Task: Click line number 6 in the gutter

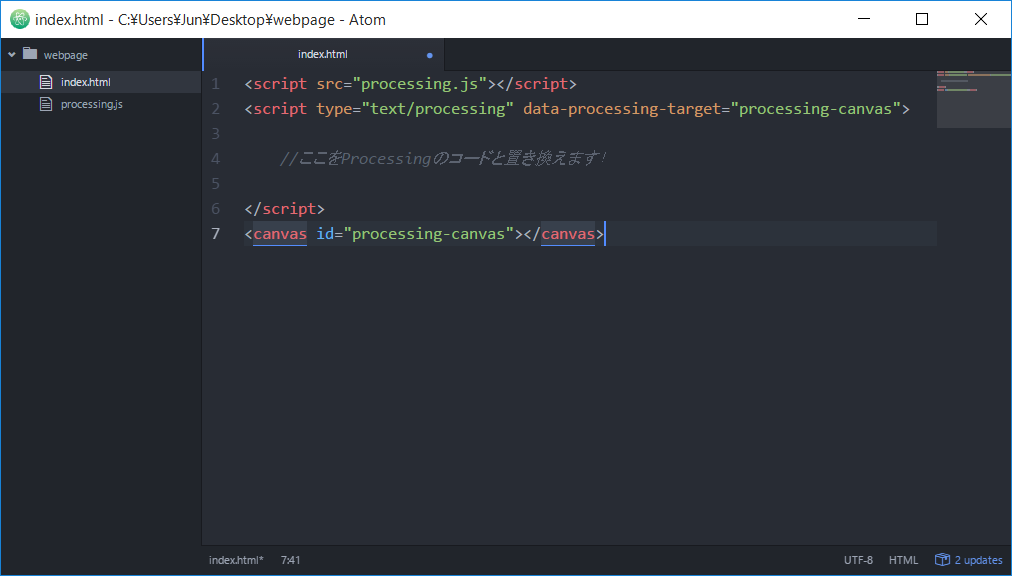Action: click(216, 209)
